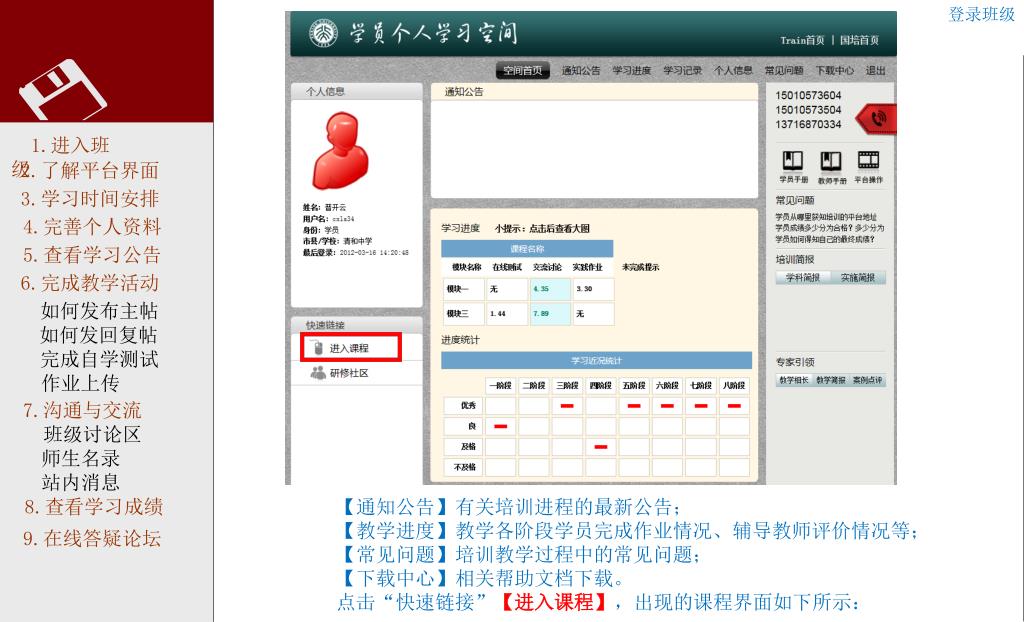Click the 登录班级 link at top right
The width and height of the screenshot is (1024, 622).
982,14
